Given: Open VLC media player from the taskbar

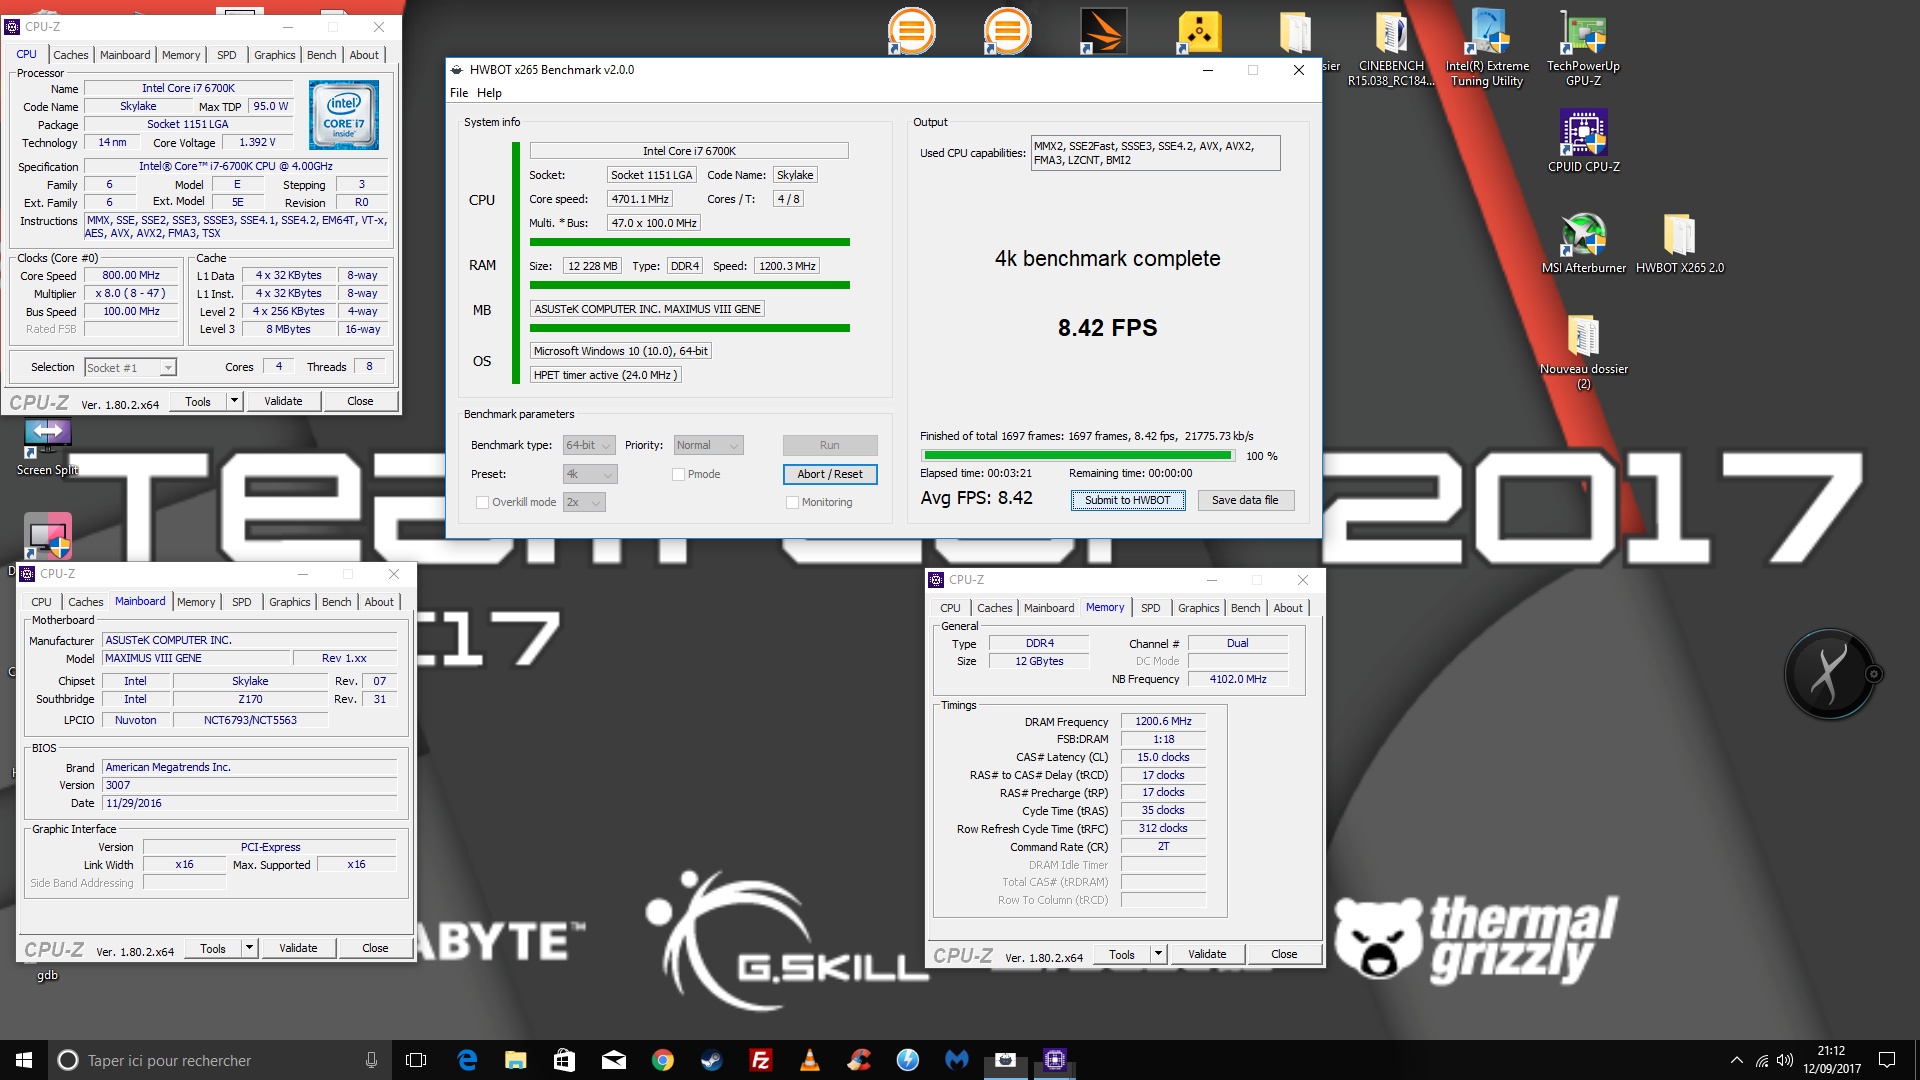Looking at the screenshot, I should click(x=809, y=1060).
